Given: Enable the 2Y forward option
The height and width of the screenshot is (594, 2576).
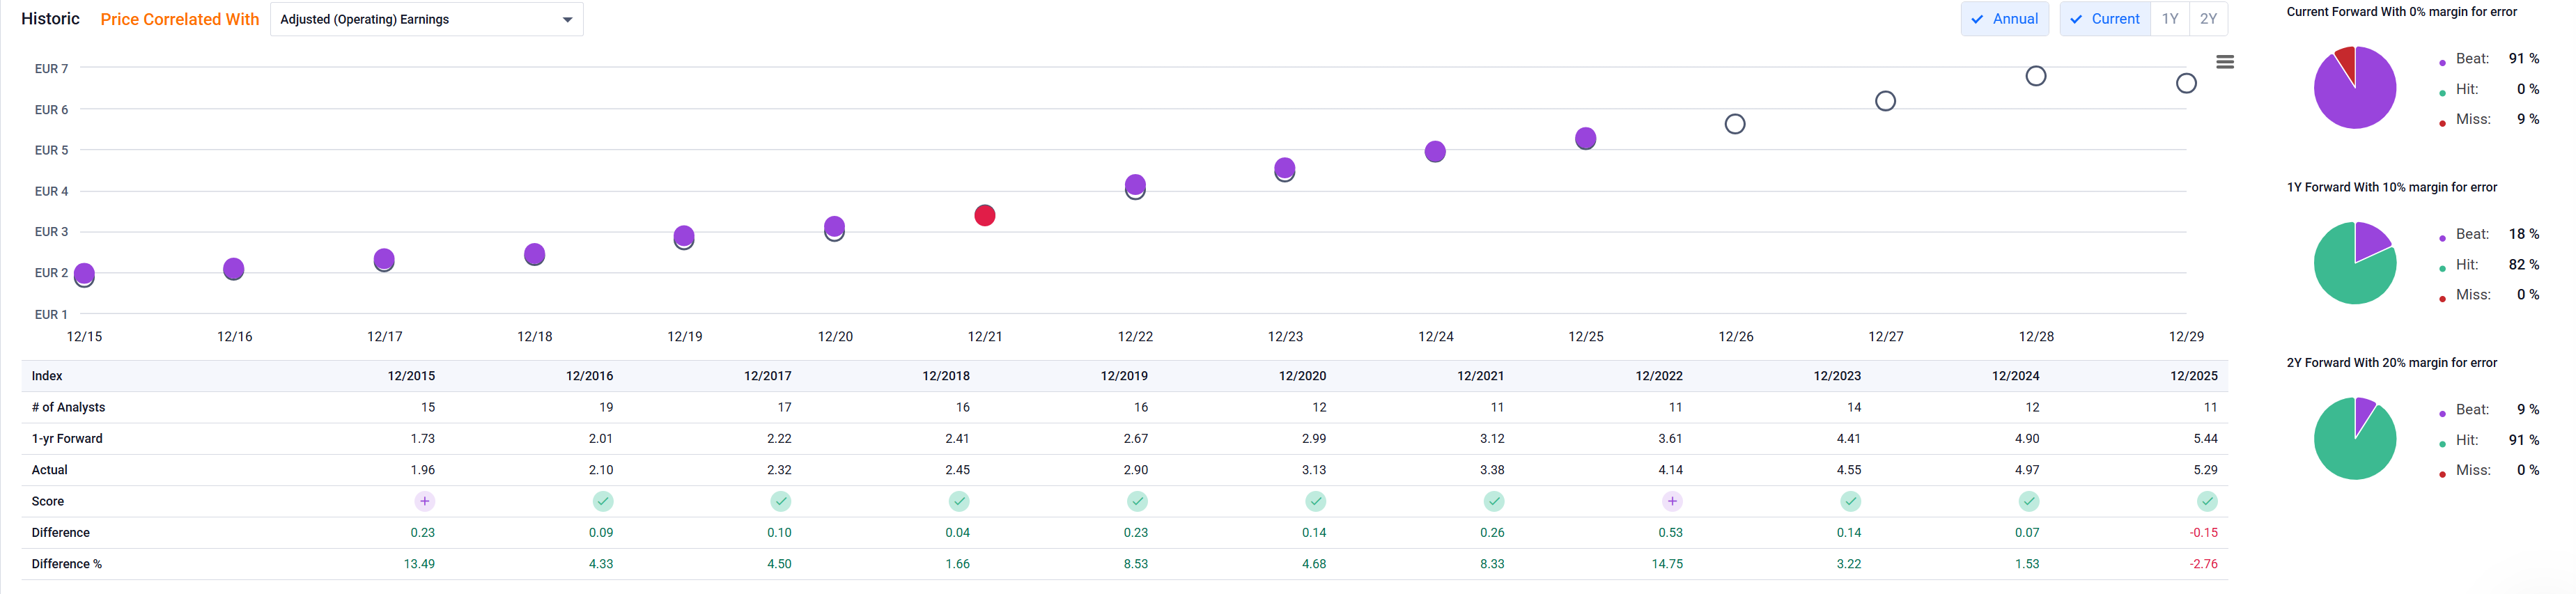Looking at the screenshot, I should (x=2208, y=19).
